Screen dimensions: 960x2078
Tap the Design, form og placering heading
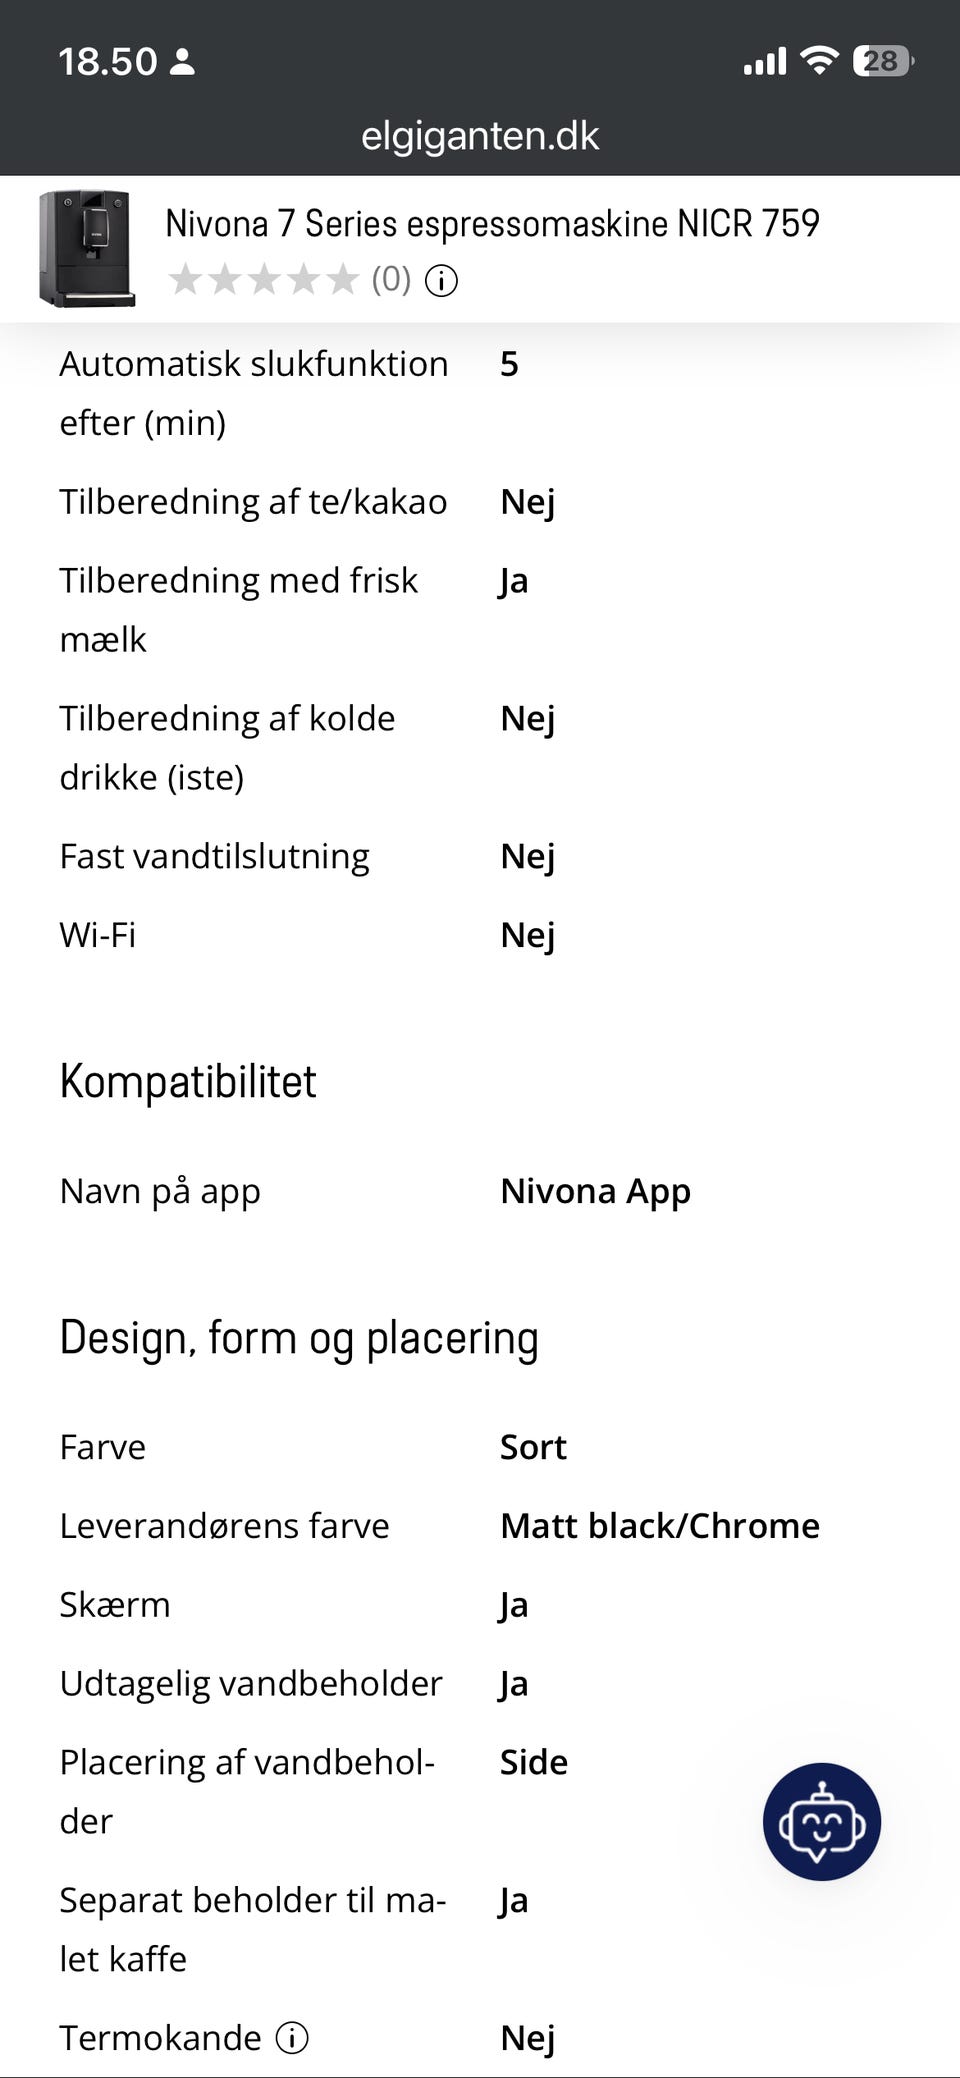pos(299,1338)
